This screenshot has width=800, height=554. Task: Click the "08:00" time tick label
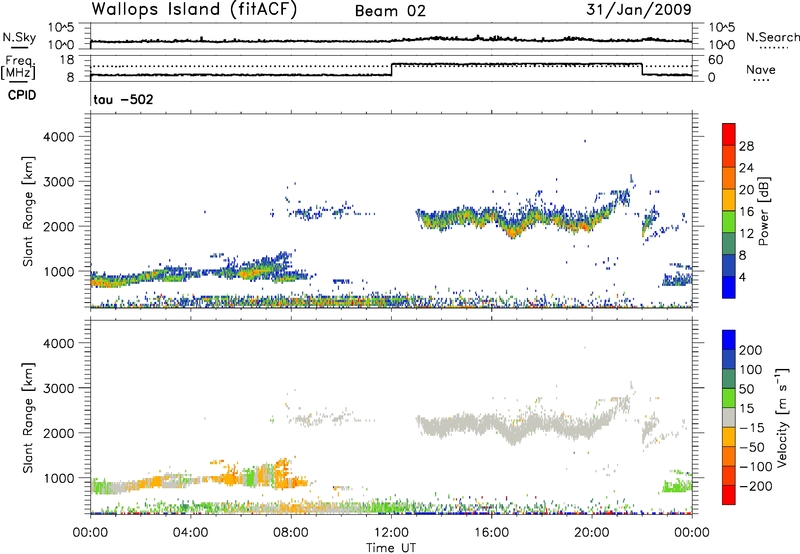[291, 533]
